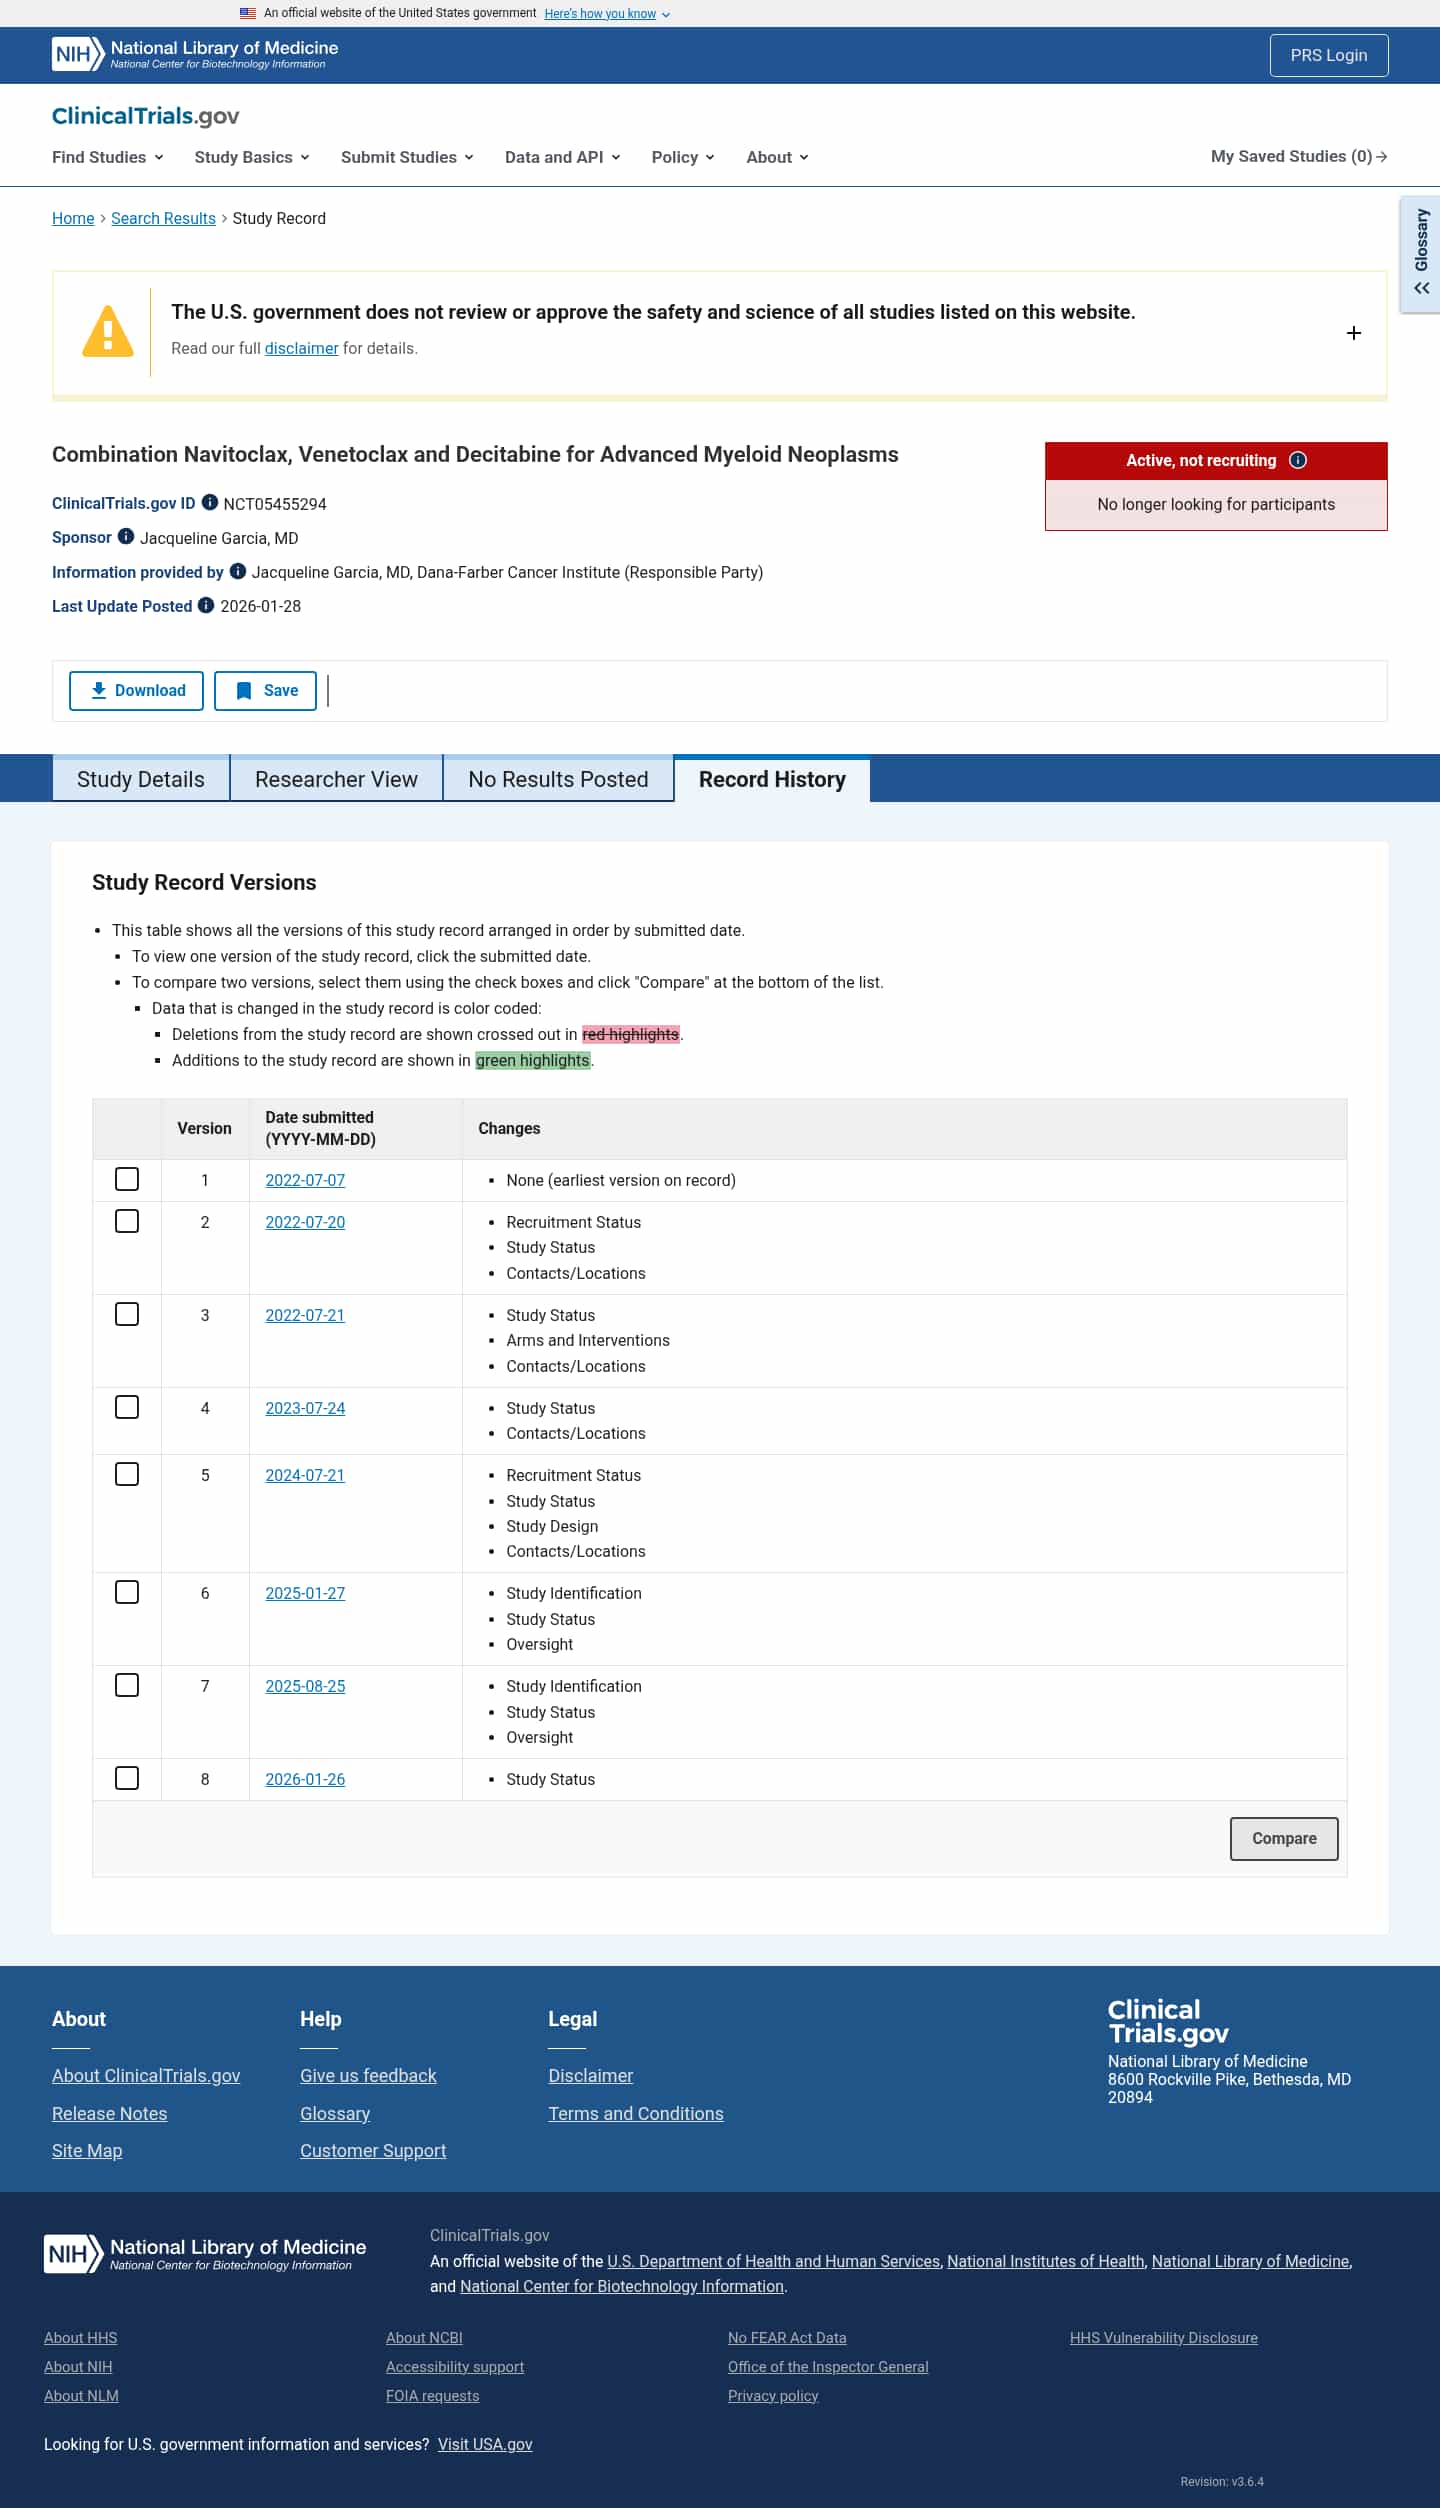Click the Compare button
Screen dimensions: 1440x2508
[1284, 1839]
